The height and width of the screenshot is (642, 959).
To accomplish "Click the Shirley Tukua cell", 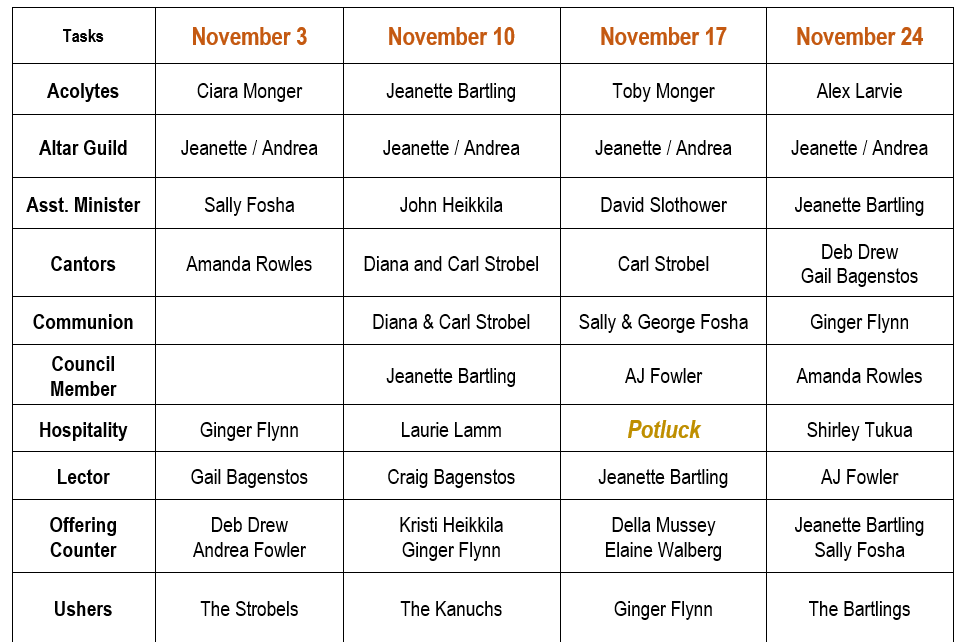I will [859, 429].
